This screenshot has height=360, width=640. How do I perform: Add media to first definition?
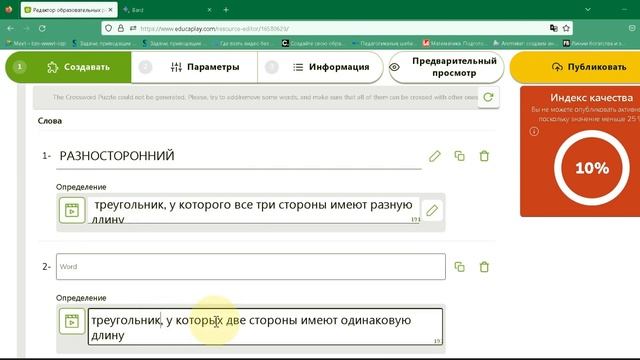(x=72, y=210)
